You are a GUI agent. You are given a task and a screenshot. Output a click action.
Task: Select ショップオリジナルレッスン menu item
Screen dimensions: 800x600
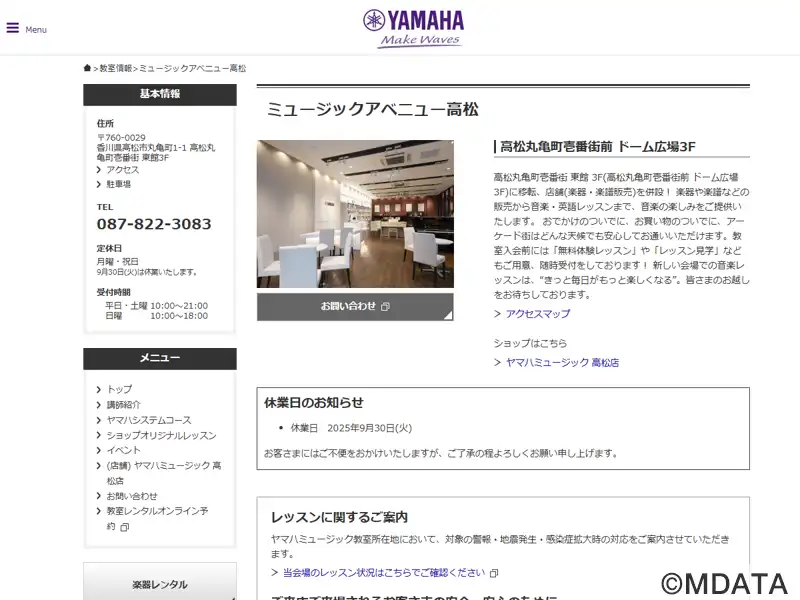point(161,435)
